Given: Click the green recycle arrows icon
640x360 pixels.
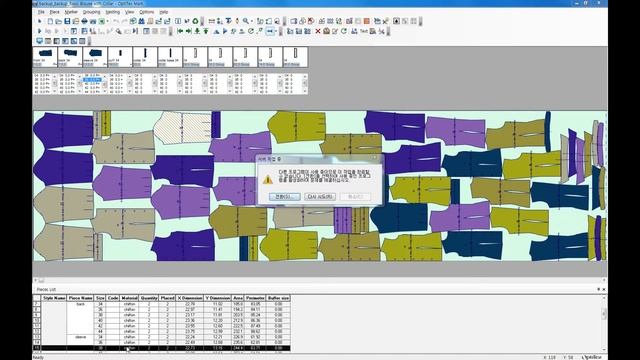Looking at the screenshot, I should coord(196,21).
